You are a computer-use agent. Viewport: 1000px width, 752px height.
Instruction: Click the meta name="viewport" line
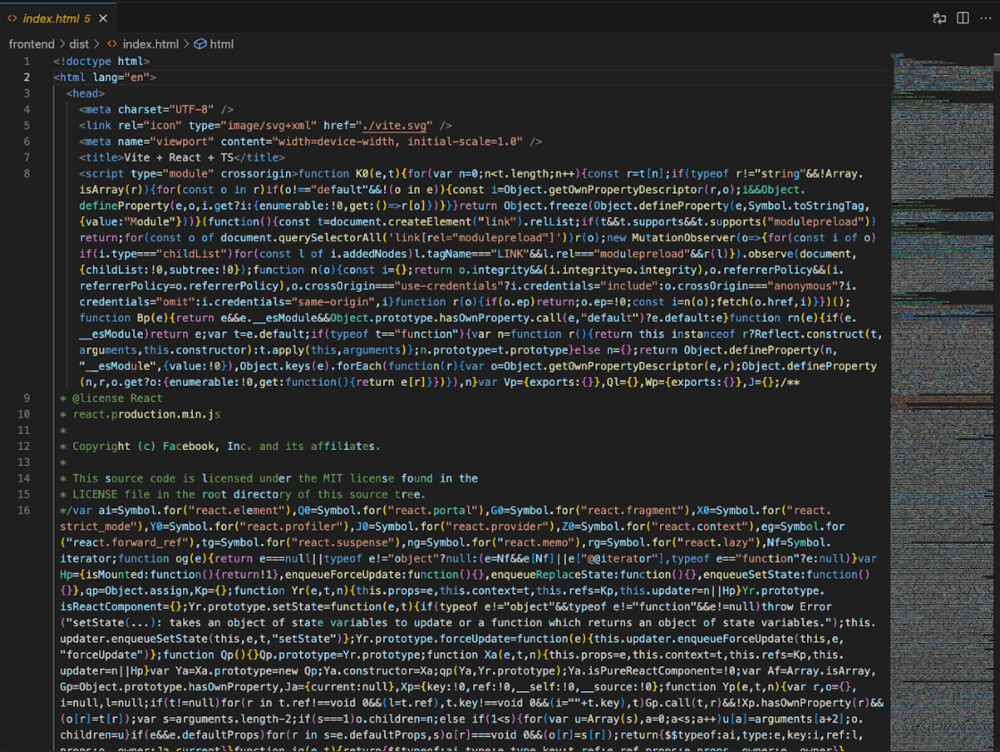pos(311,142)
